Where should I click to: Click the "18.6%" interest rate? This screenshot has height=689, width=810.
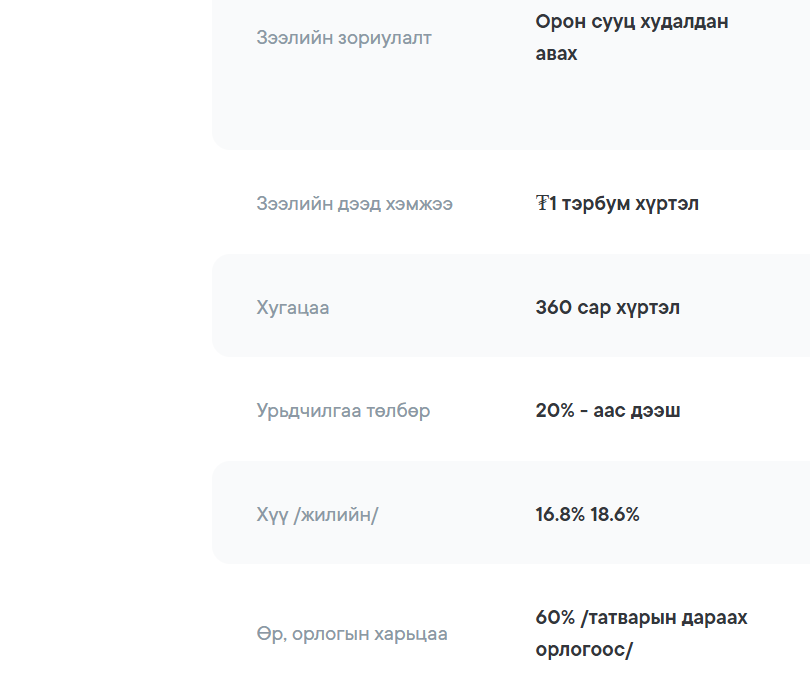coord(615,515)
